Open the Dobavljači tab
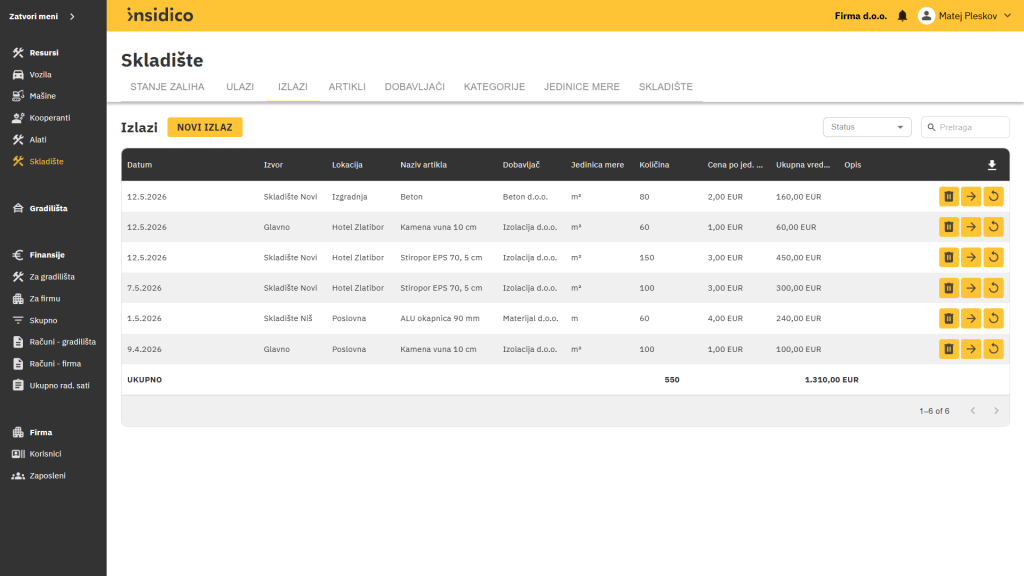Viewport: 1024px width, 576px height. (x=415, y=87)
